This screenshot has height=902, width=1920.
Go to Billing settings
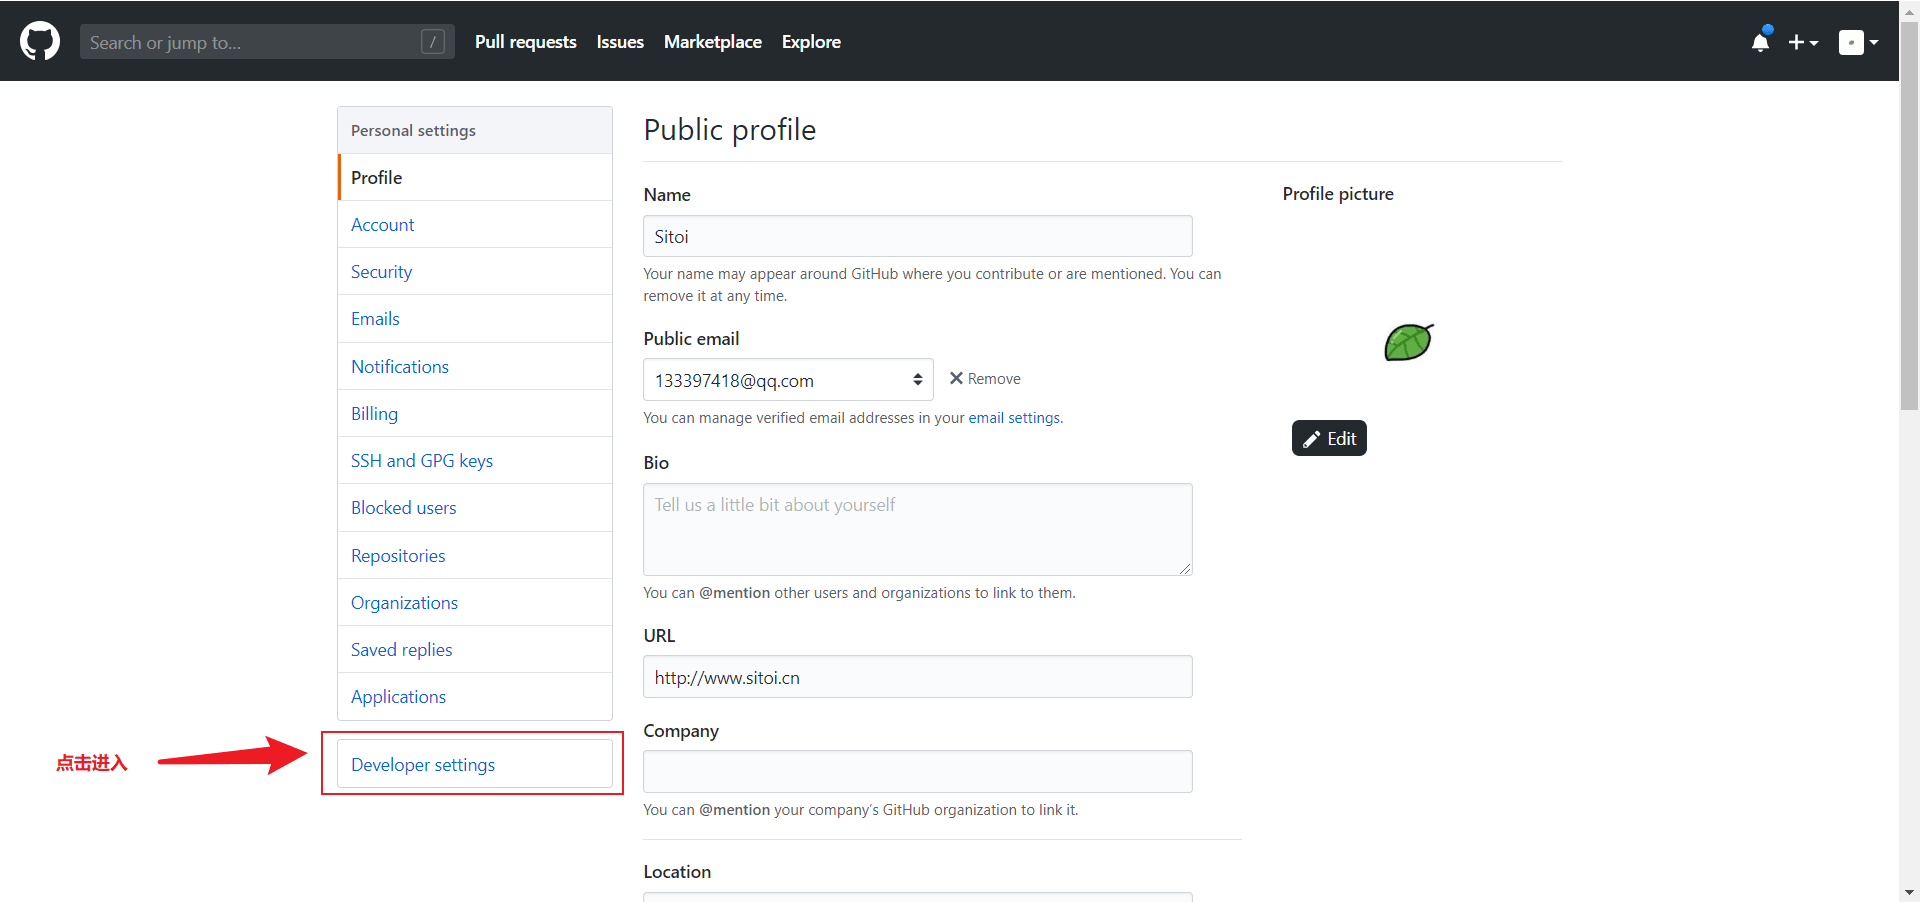coord(475,414)
